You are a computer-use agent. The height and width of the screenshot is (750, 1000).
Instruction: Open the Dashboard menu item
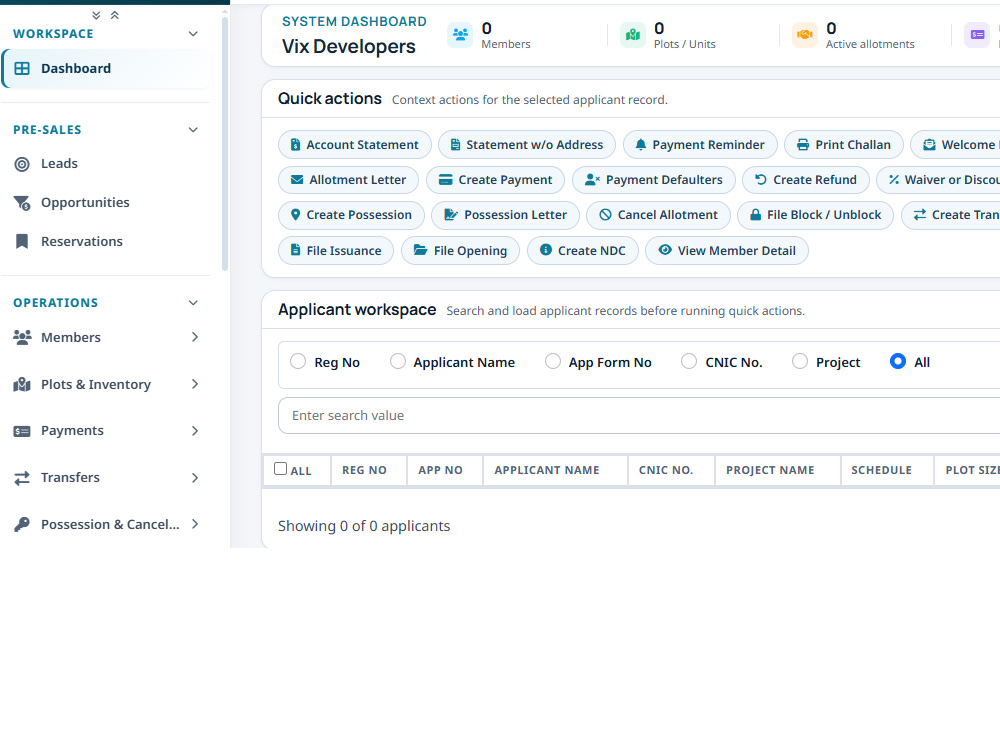click(106, 68)
